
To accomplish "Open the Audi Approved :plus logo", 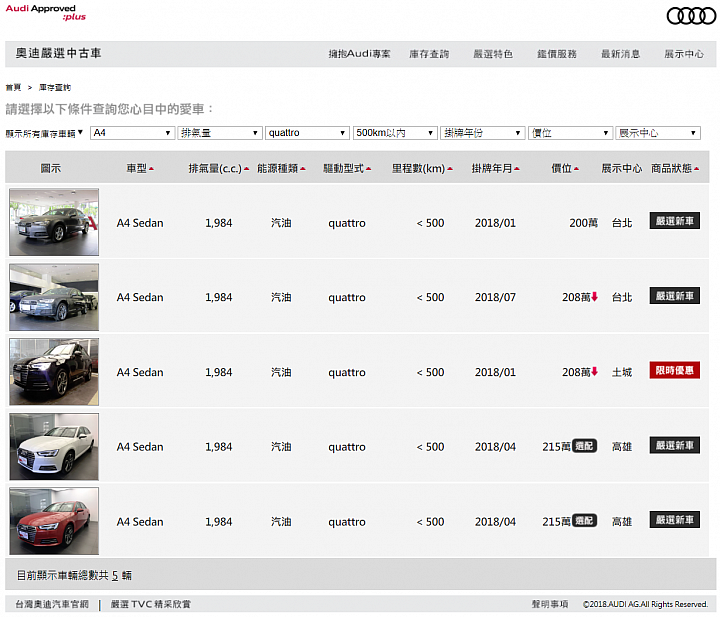I will [45, 12].
